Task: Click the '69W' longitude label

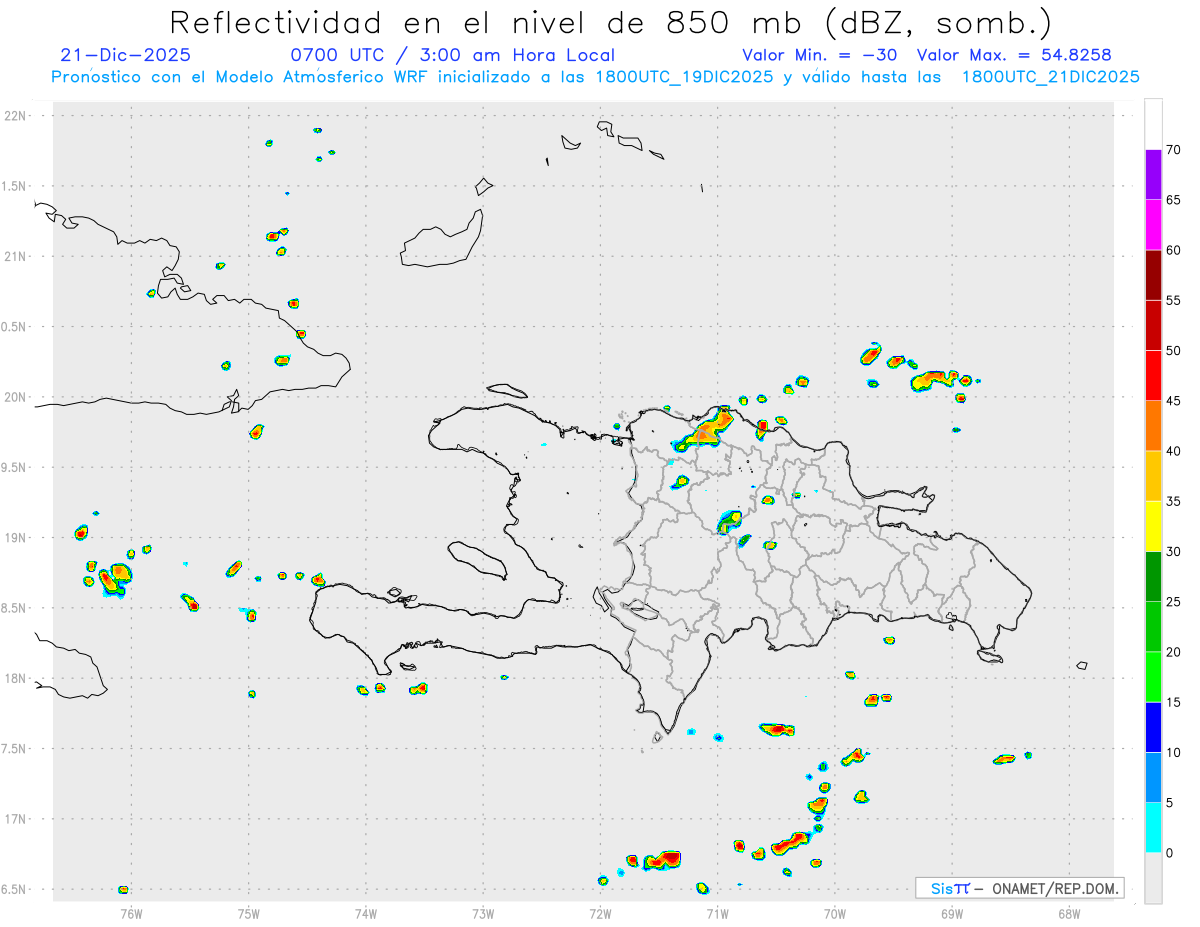Action: click(x=952, y=912)
